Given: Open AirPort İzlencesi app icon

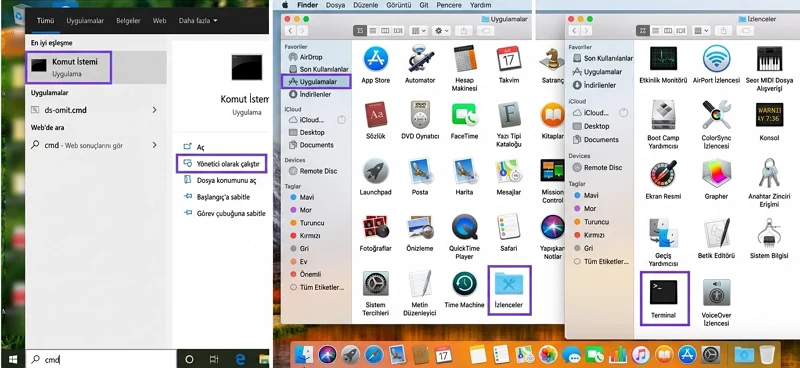Looking at the screenshot, I should [716, 58].
